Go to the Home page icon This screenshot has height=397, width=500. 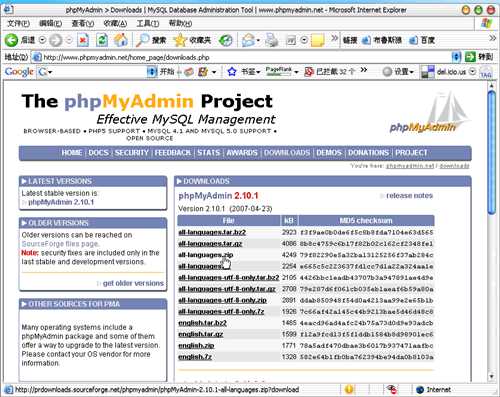(121, 40)
